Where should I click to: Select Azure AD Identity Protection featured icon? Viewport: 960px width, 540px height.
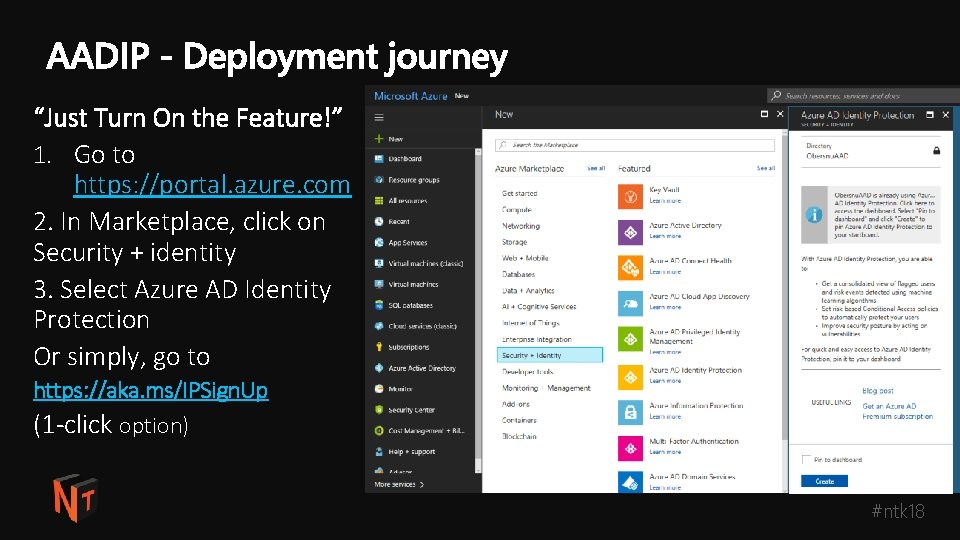tap(630, 377)
